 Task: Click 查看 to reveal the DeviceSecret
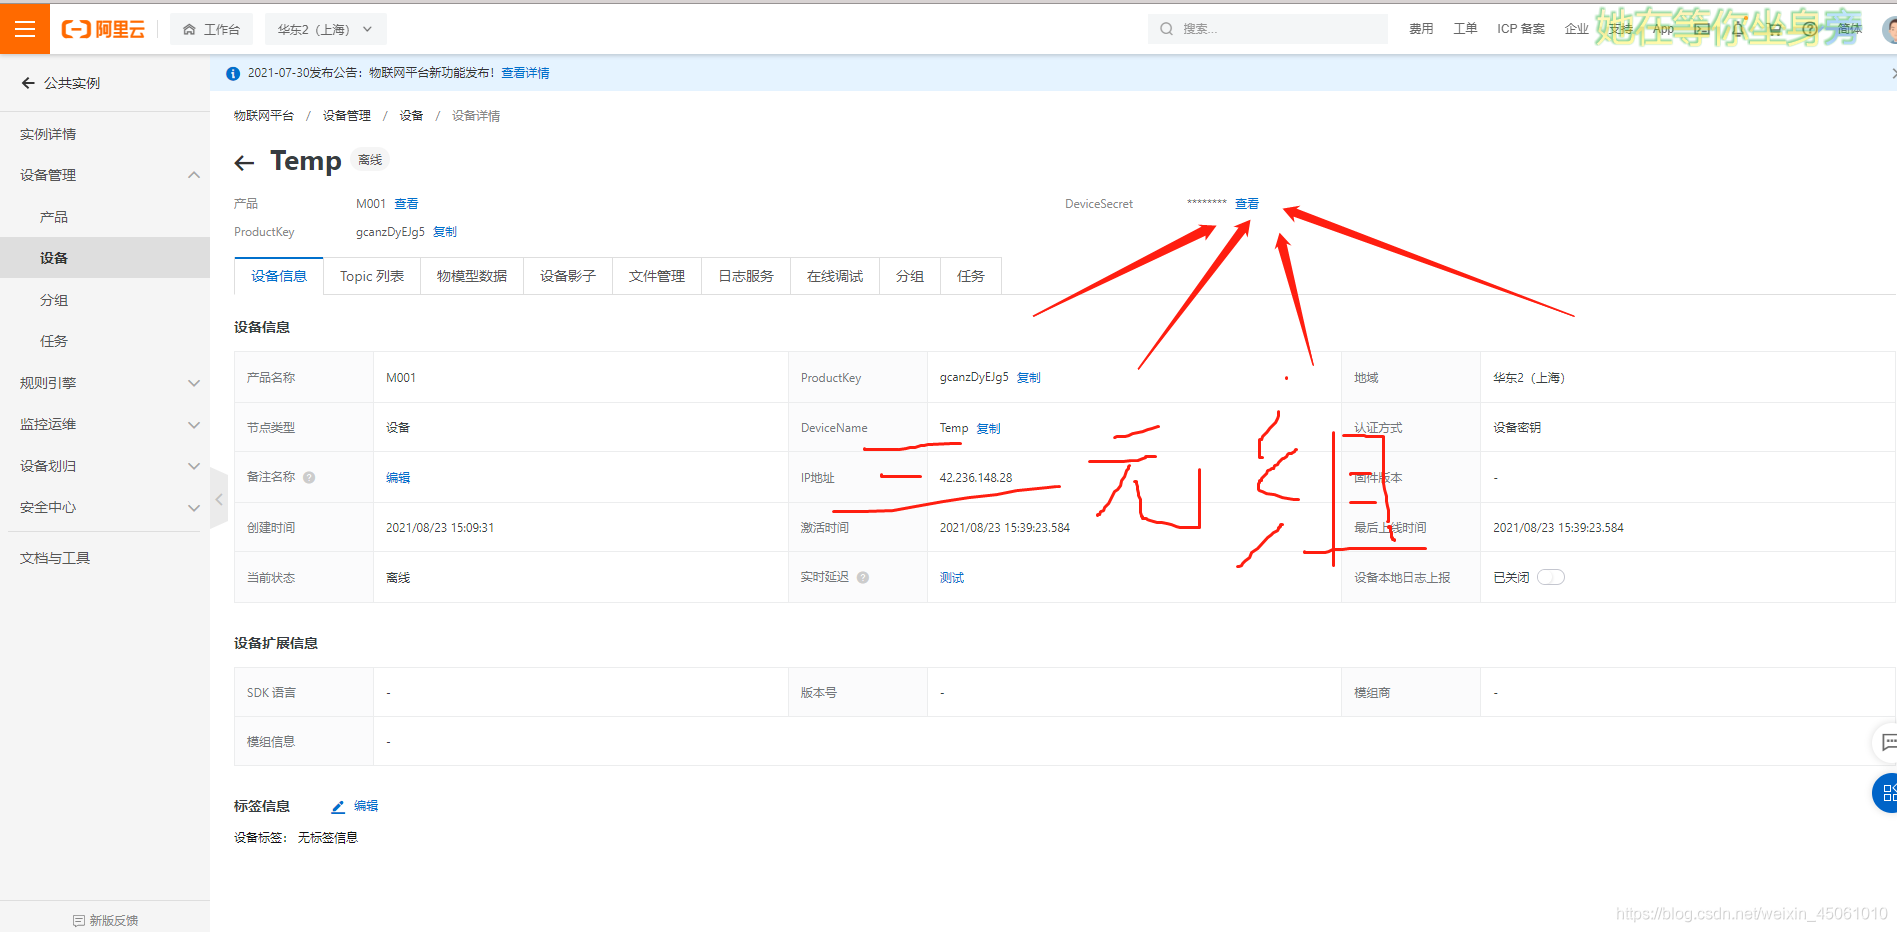[x=1247, y=203]
